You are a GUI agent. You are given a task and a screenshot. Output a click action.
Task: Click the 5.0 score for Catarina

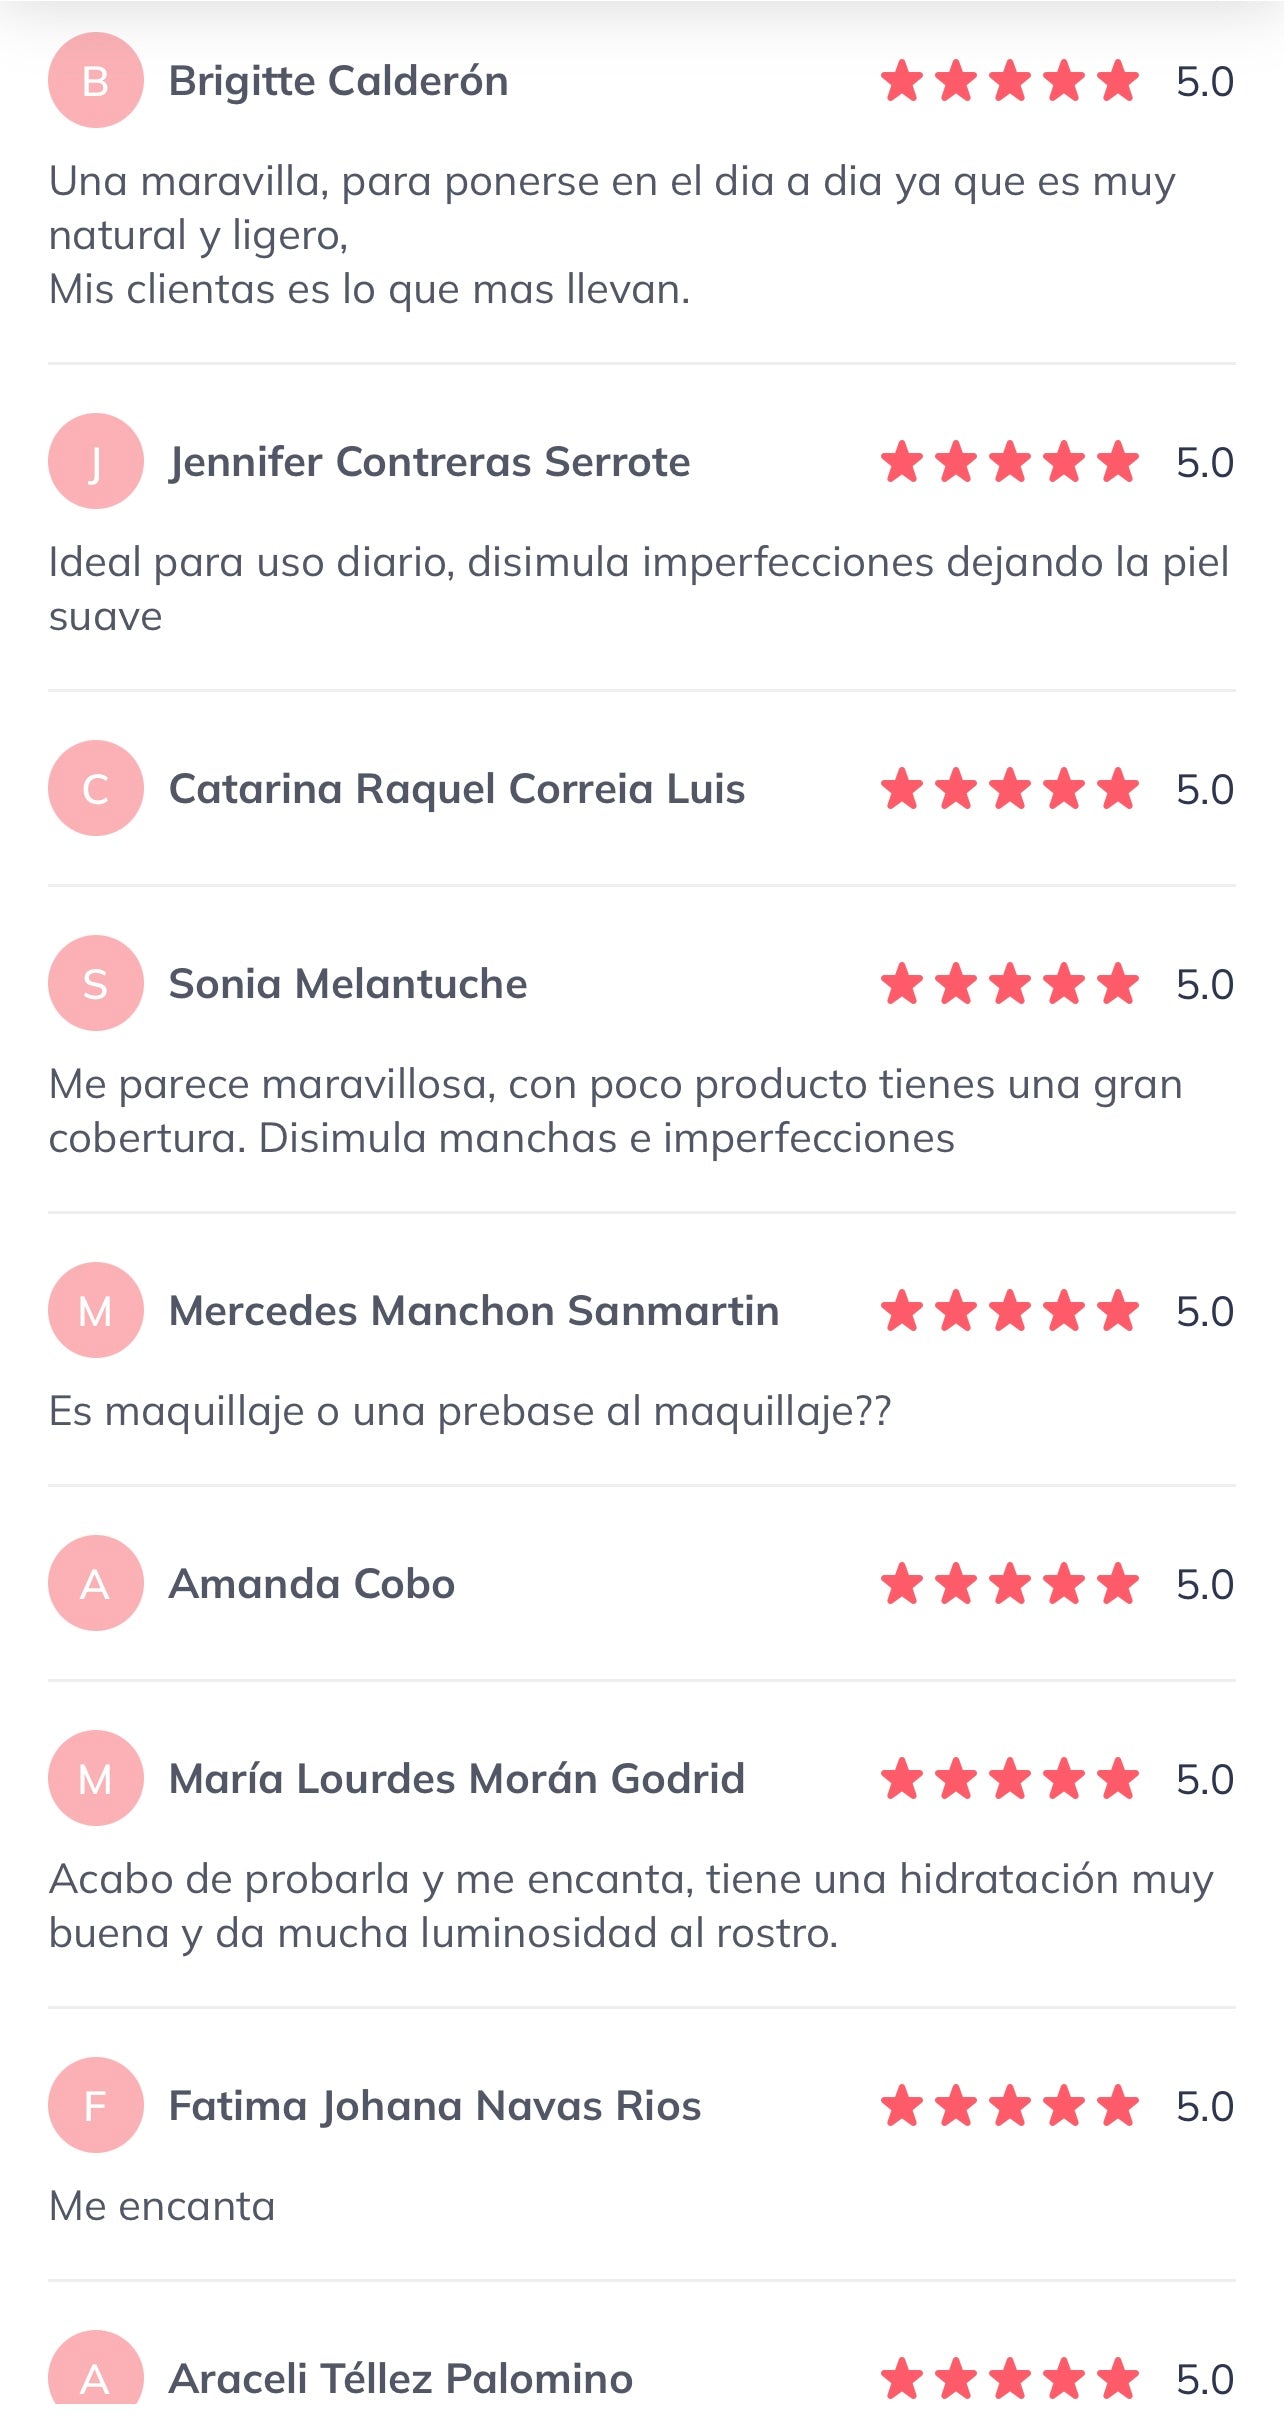coord(1204,789)
